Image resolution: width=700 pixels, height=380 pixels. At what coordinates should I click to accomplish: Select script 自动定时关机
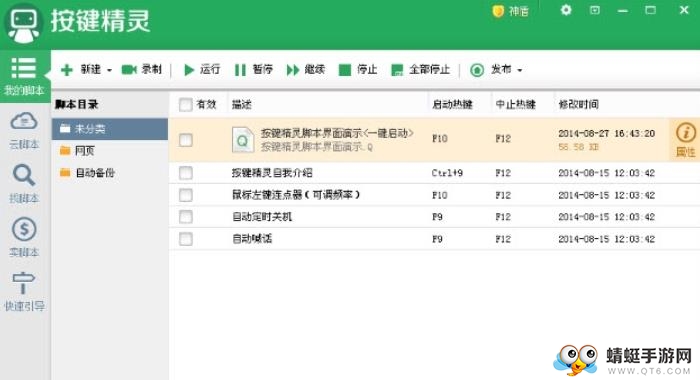(x=262, y=217)
